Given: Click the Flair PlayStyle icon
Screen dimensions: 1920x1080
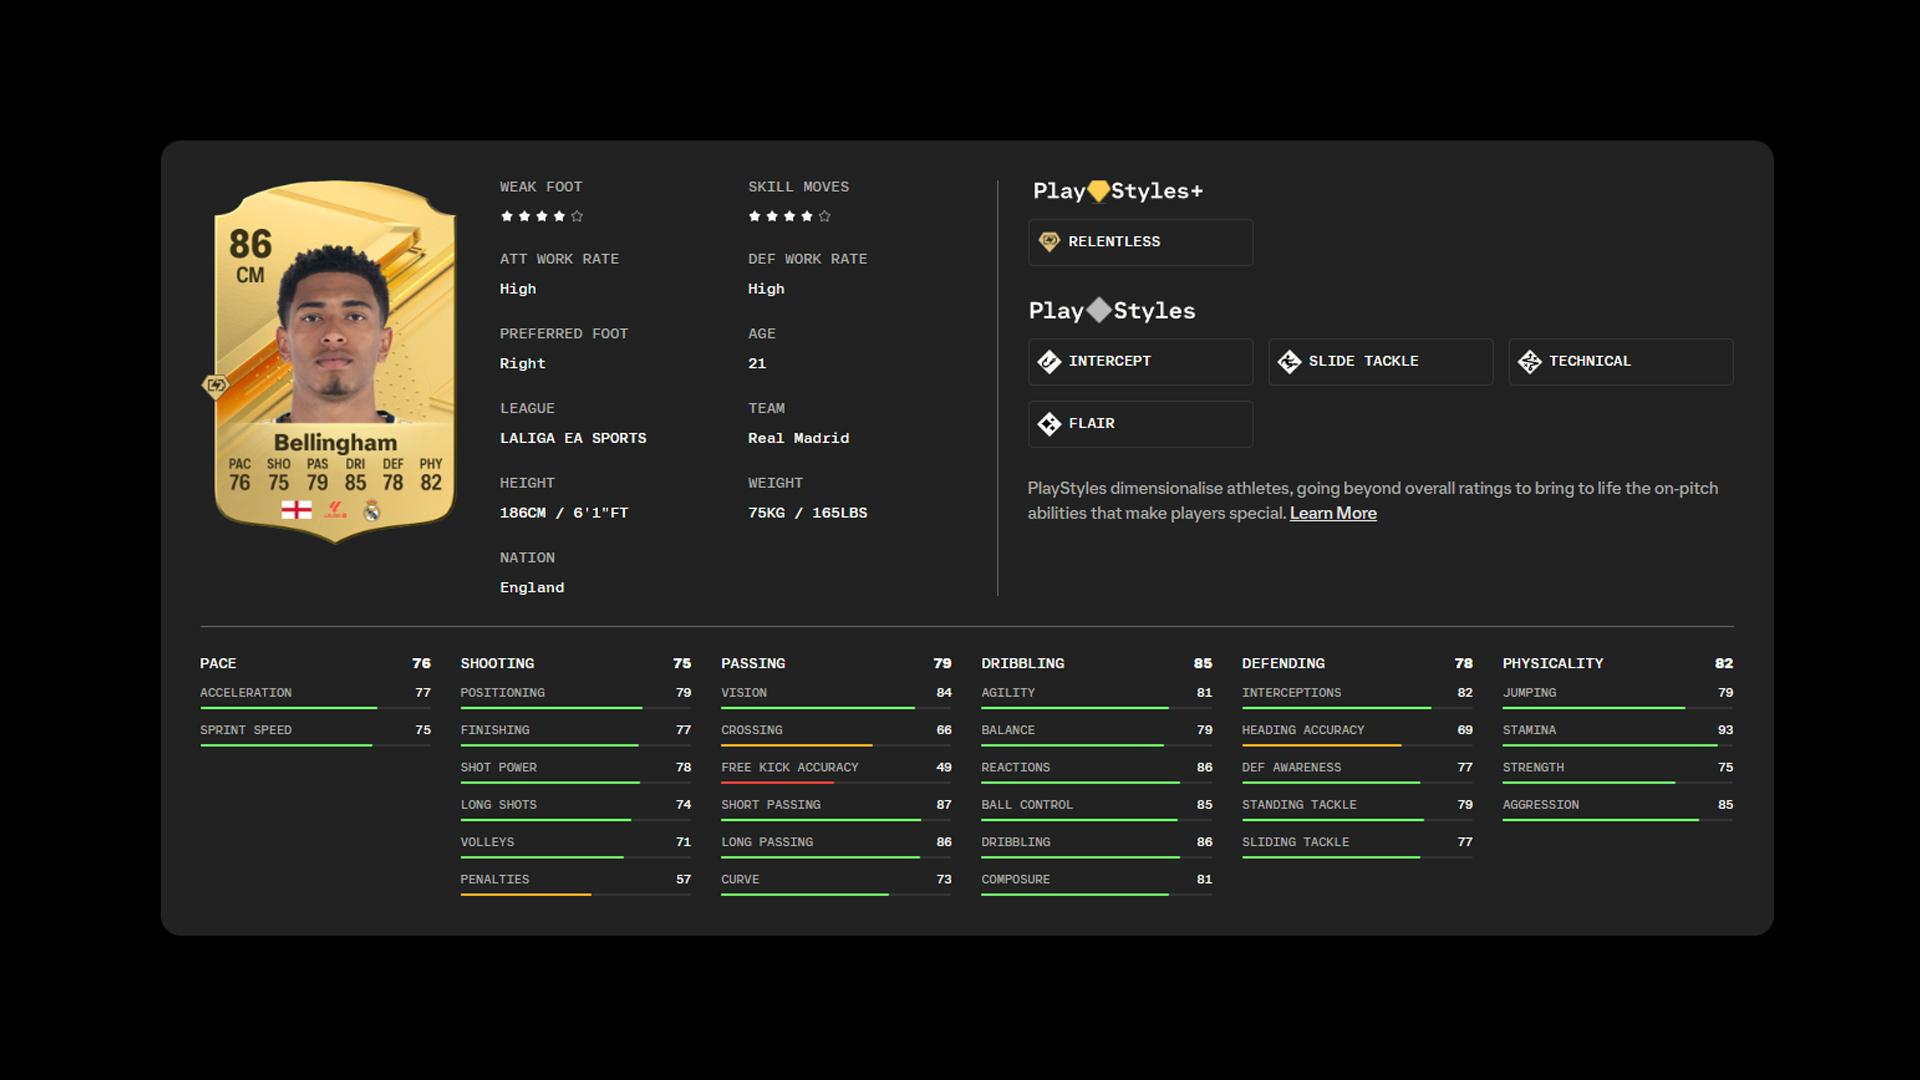Looking at the screenshot, I should pos(1050,422).
